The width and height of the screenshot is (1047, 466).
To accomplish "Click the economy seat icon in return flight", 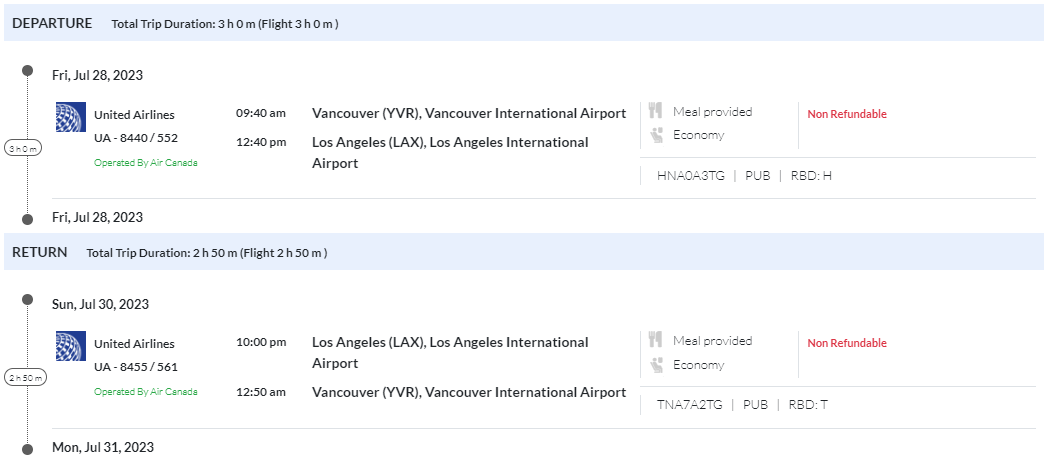I will 656,365.
